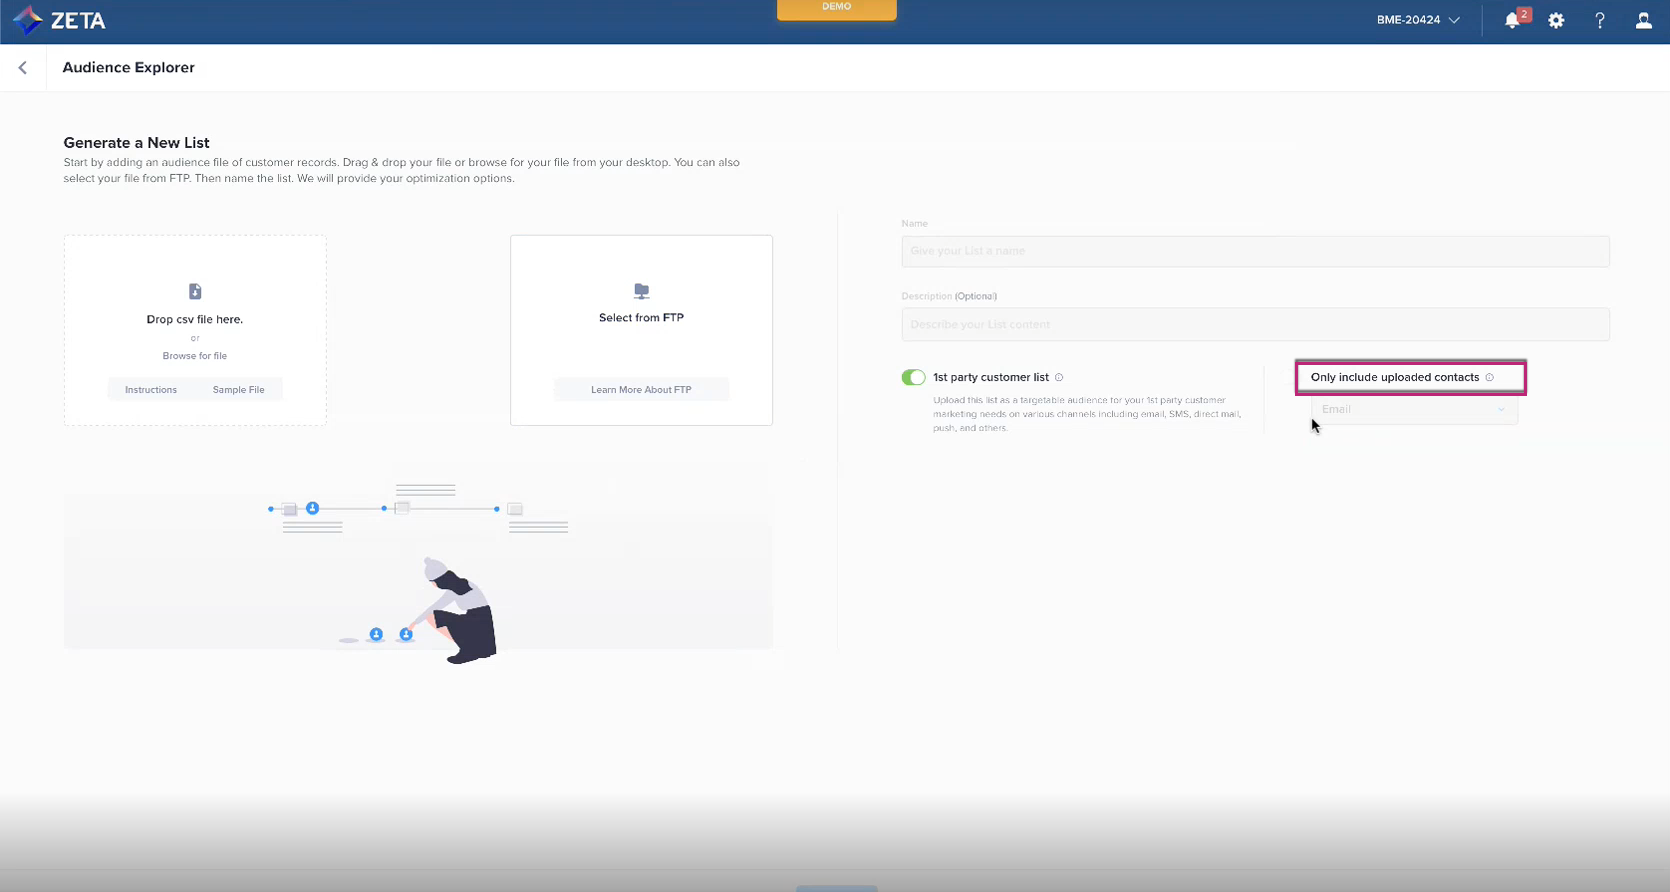
Task: Open the Email dropdown
Action: (x=1413, y=409)
